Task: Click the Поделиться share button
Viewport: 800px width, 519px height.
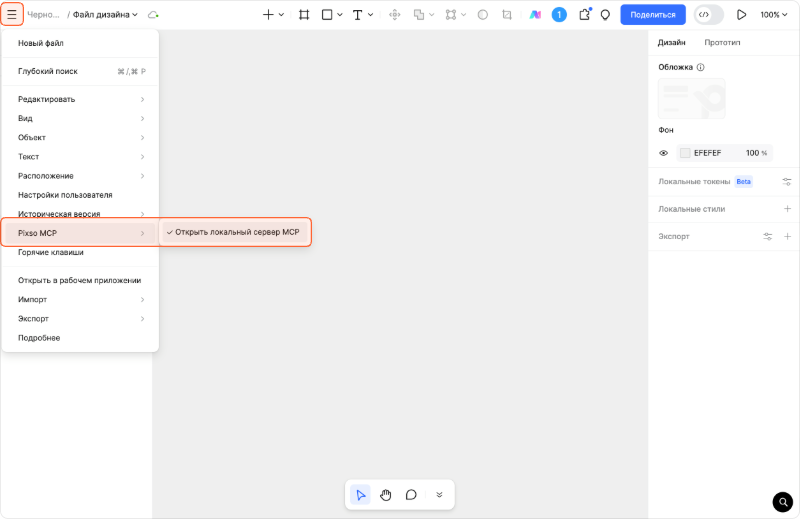Action: [x=652, y=15]
